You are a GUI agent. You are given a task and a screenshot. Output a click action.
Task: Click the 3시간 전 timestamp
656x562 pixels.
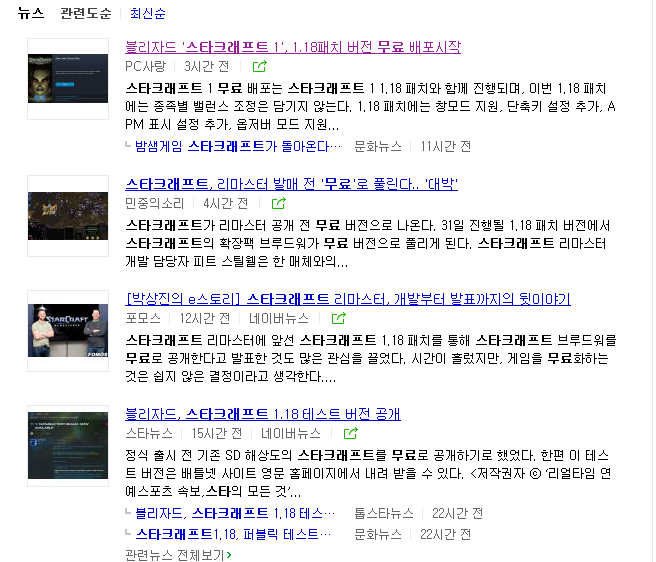[x=207, y=66]
